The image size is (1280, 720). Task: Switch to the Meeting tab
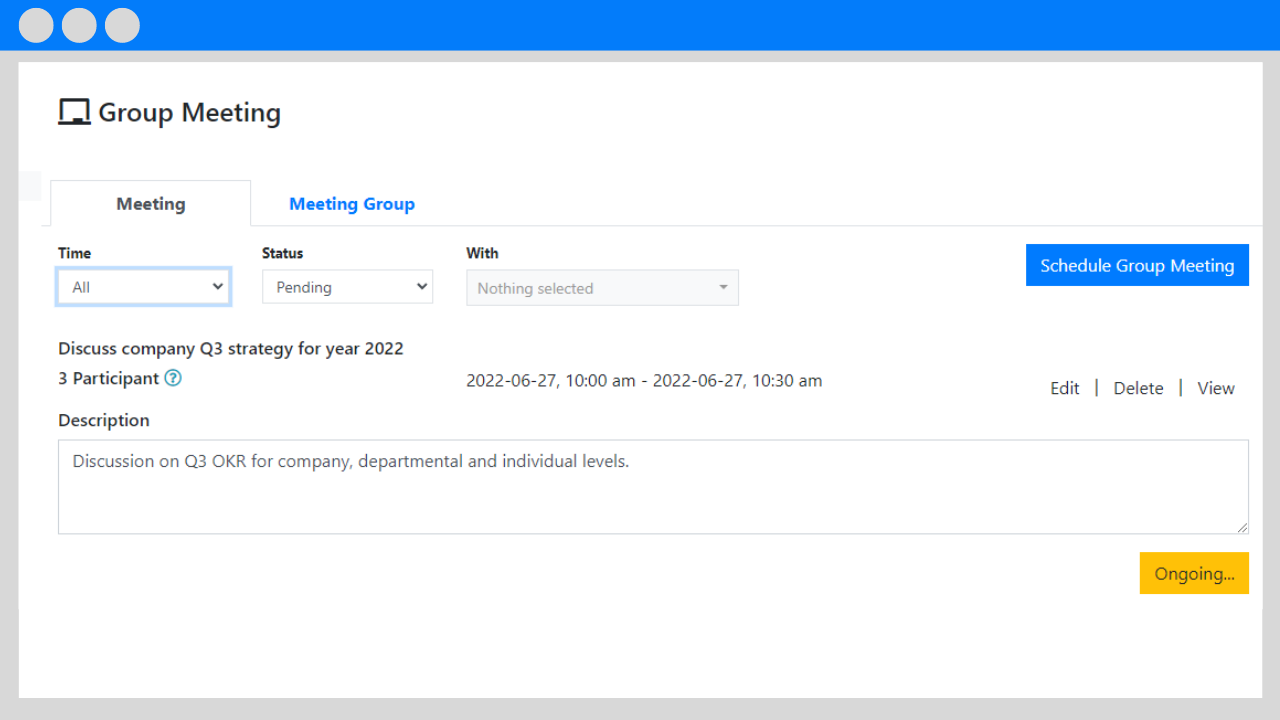pos(151,204)
